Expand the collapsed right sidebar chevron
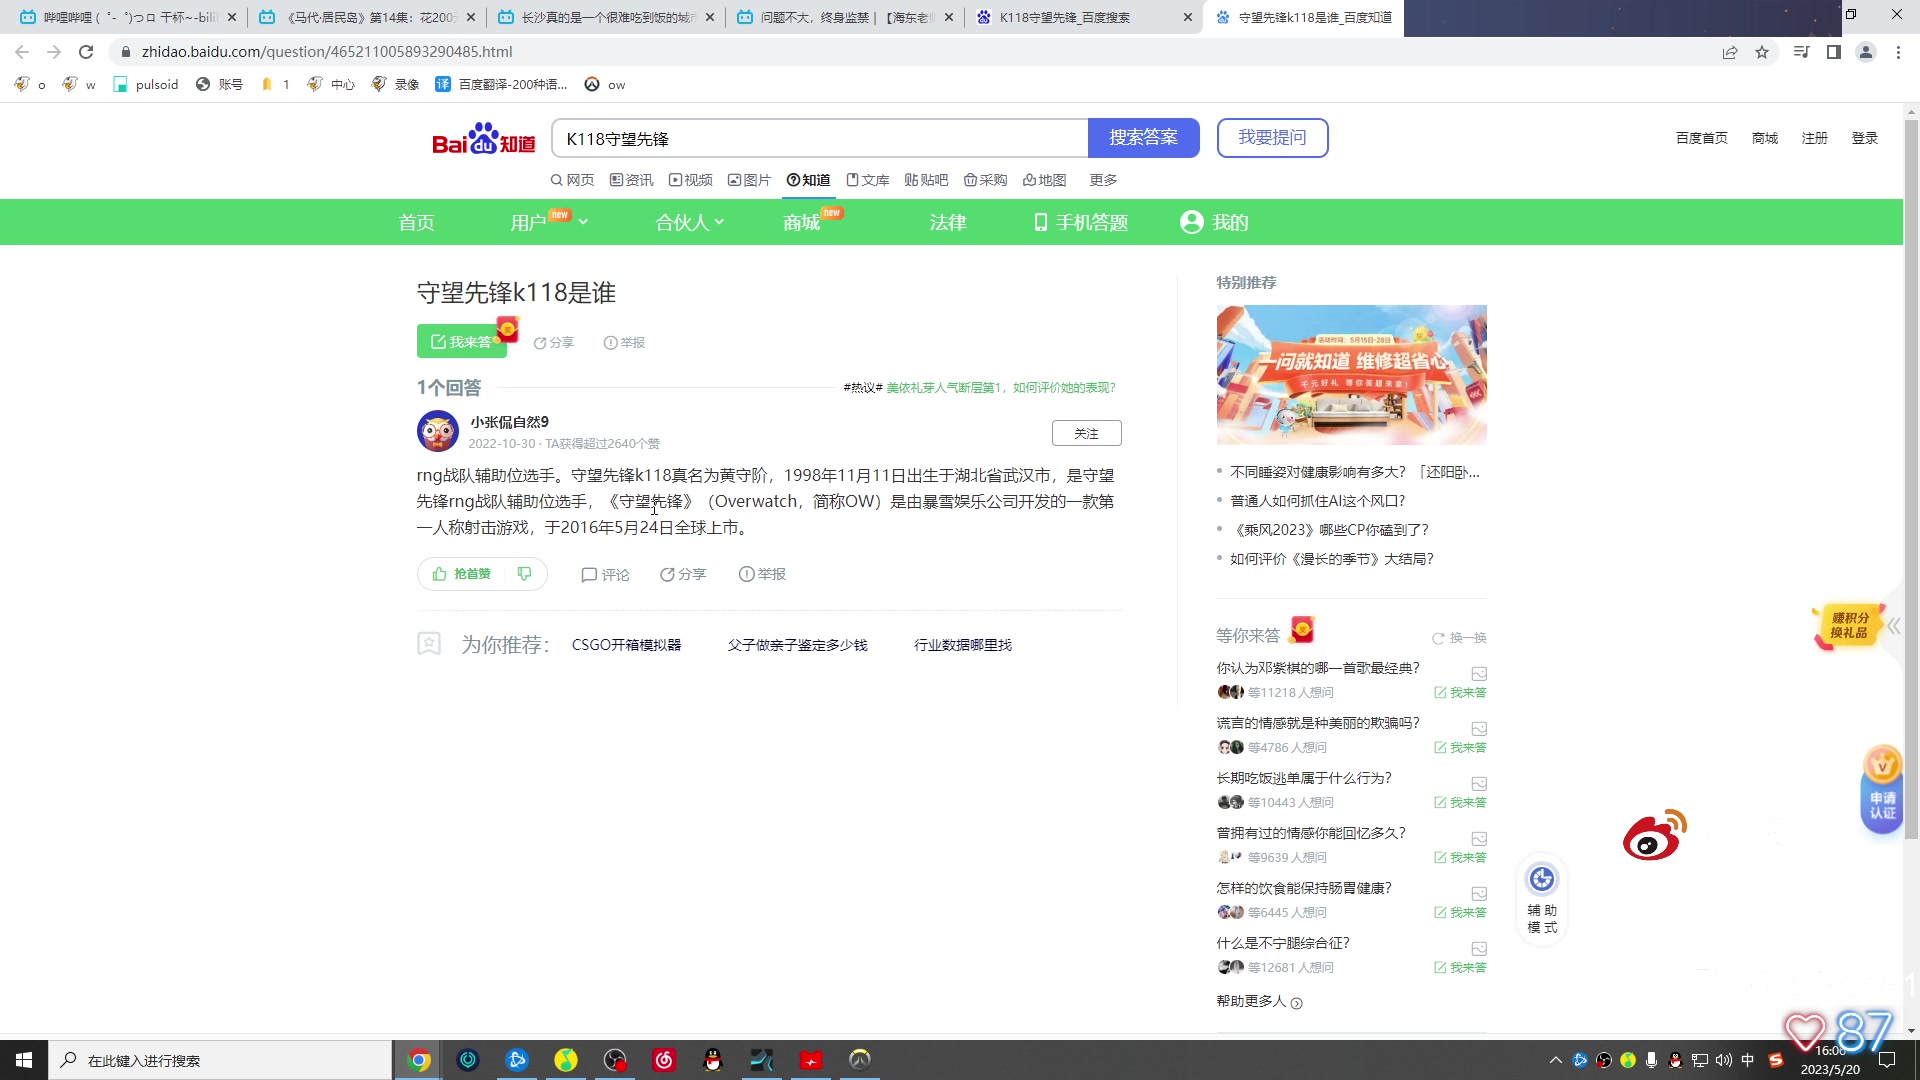The image size is (1920, 1080). tap(1893, 626)
